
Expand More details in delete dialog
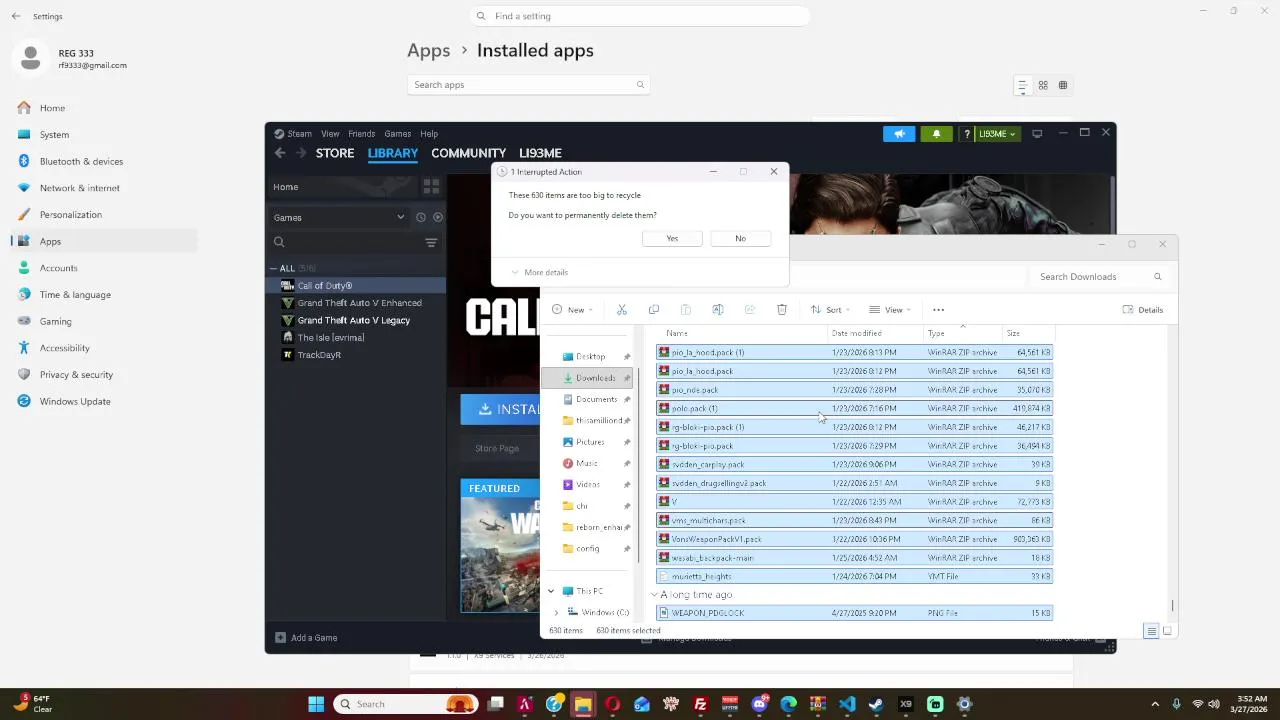click(x=539, y=272)
